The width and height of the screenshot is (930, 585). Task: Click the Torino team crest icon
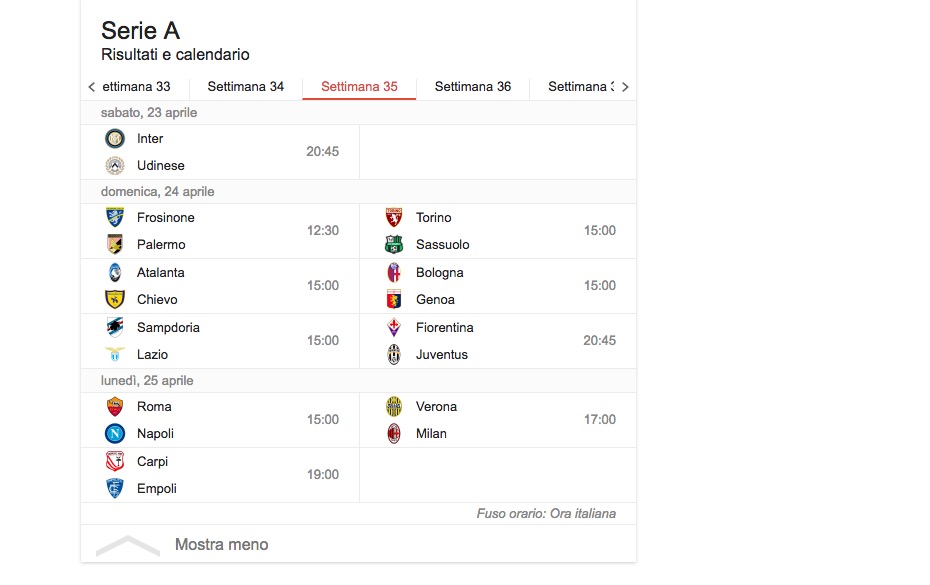pyautogui.click(x=394, y=217)
